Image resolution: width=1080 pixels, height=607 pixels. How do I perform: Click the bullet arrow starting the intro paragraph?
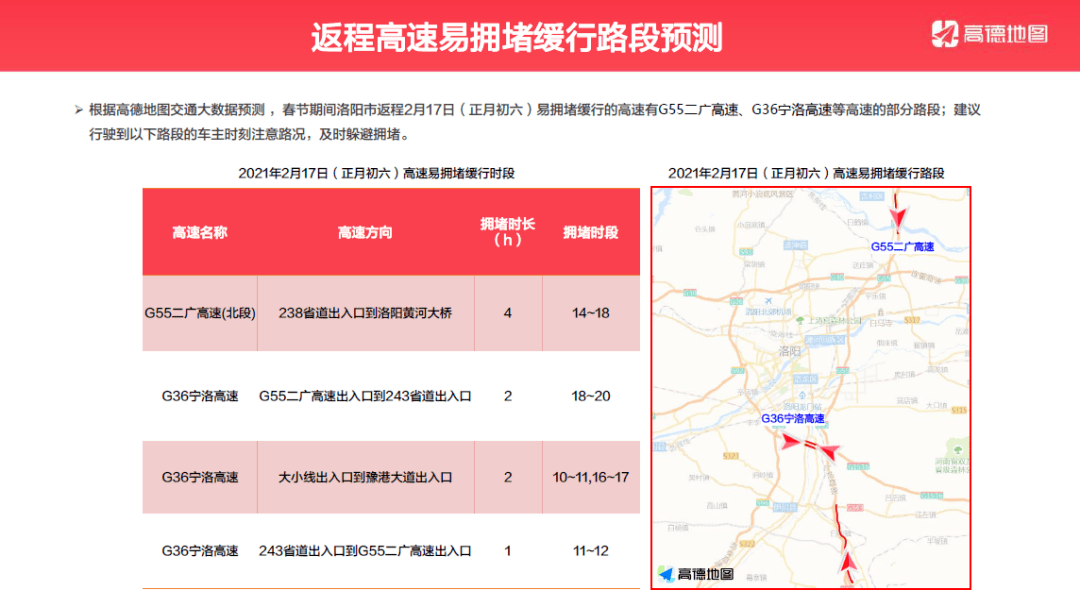click(79, 110)
